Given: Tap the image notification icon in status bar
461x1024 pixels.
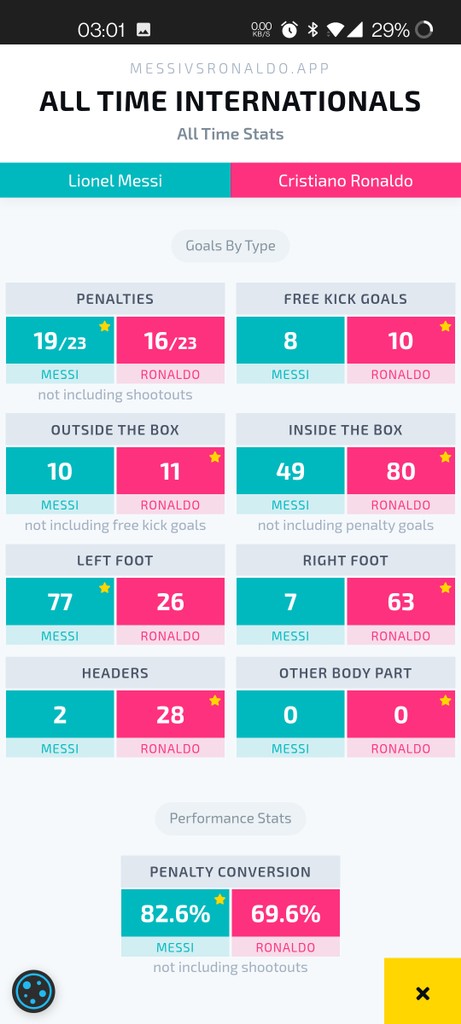Looking at the screenshot, I should pos(144,29).
